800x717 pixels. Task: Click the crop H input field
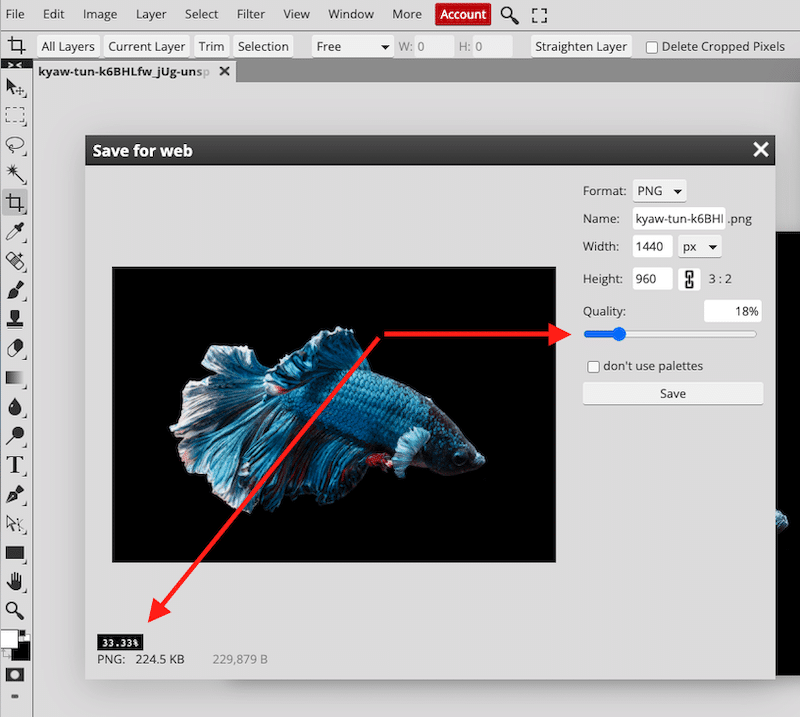[x=492, y=46]
